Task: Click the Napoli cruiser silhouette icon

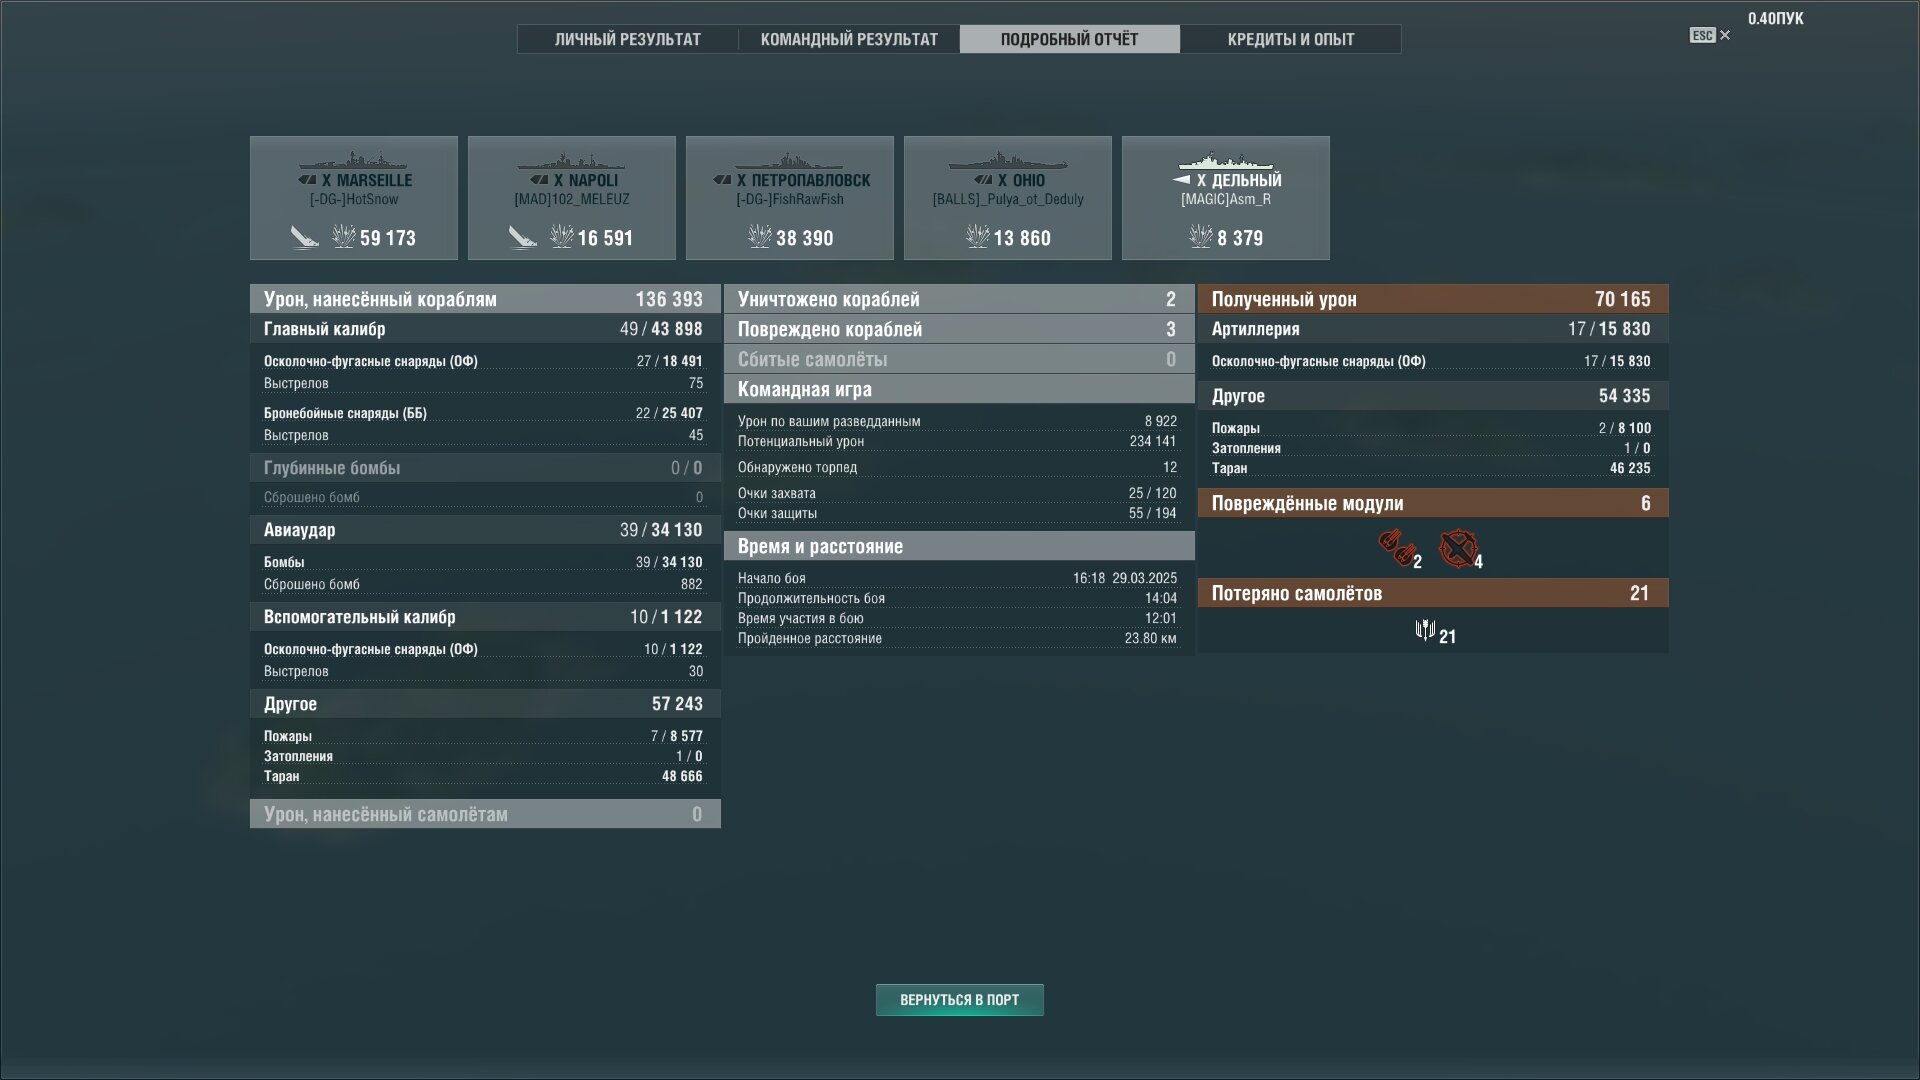Action: [x=571, y=161]
